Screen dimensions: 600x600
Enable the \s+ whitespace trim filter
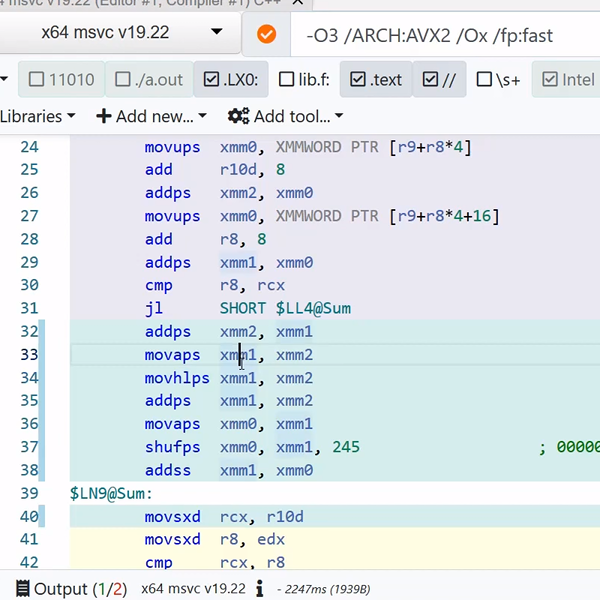[x=498, y=80]
